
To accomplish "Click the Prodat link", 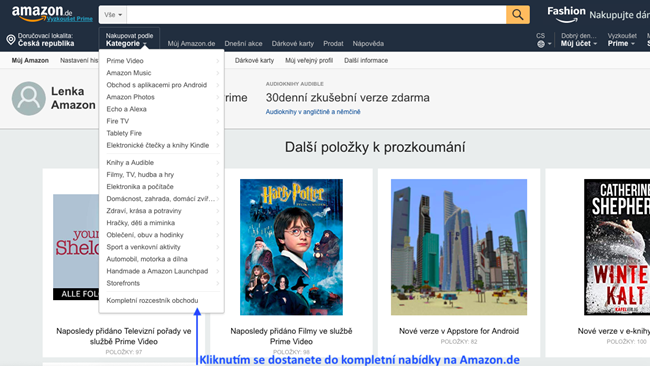I will (x=333, y=44).
